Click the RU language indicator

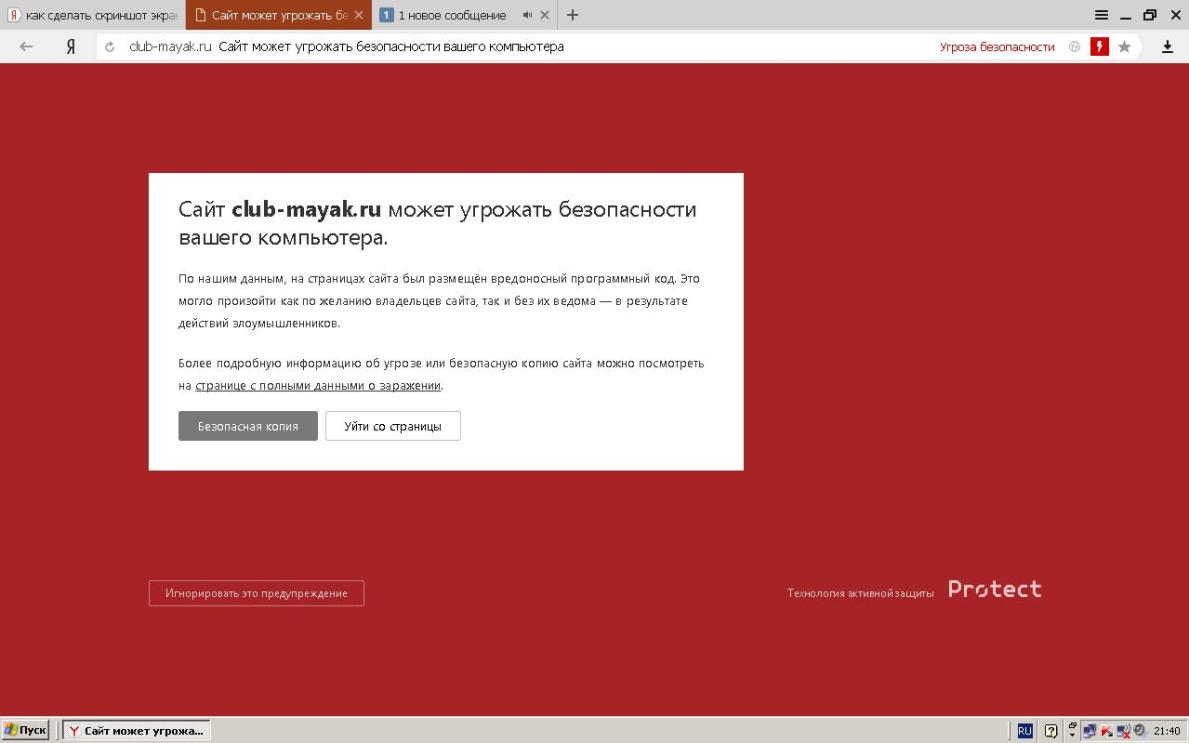pyautogui.click(x=1024, y=731)
